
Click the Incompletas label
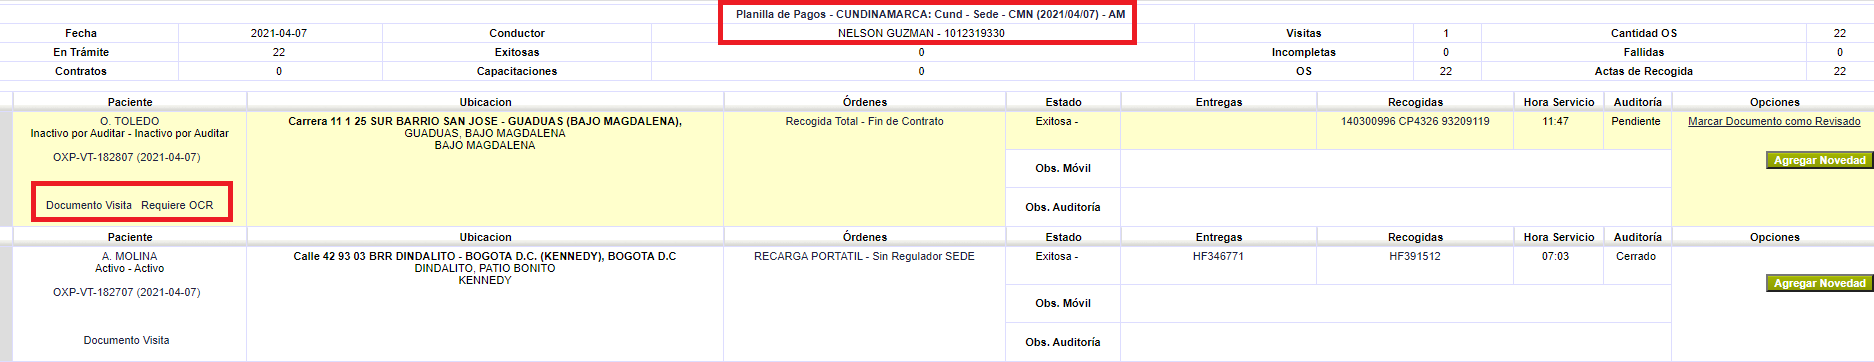pos(1303,52)
